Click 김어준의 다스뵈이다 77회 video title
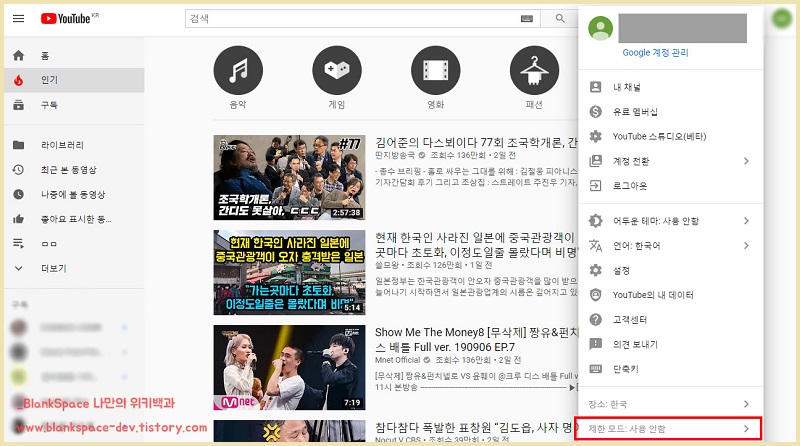This screenshot has width=800, height=446. pos(477,142)
